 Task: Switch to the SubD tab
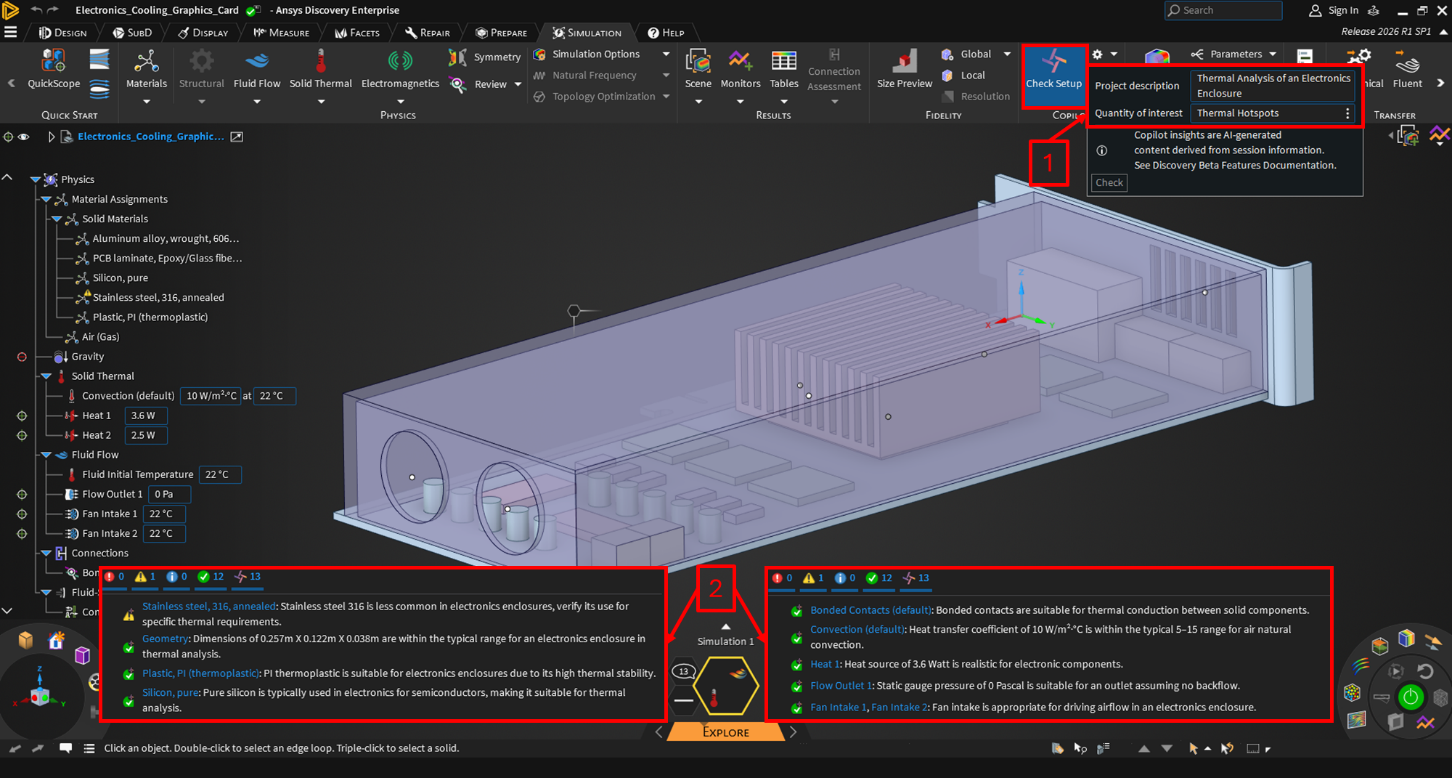pyautogui.click(x=130, y=32)
